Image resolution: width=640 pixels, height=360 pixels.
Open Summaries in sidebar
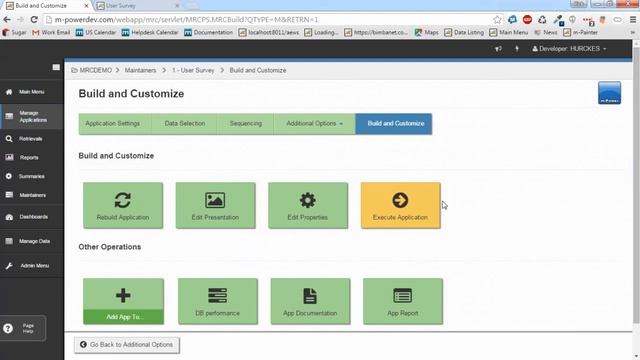(31, 176)
